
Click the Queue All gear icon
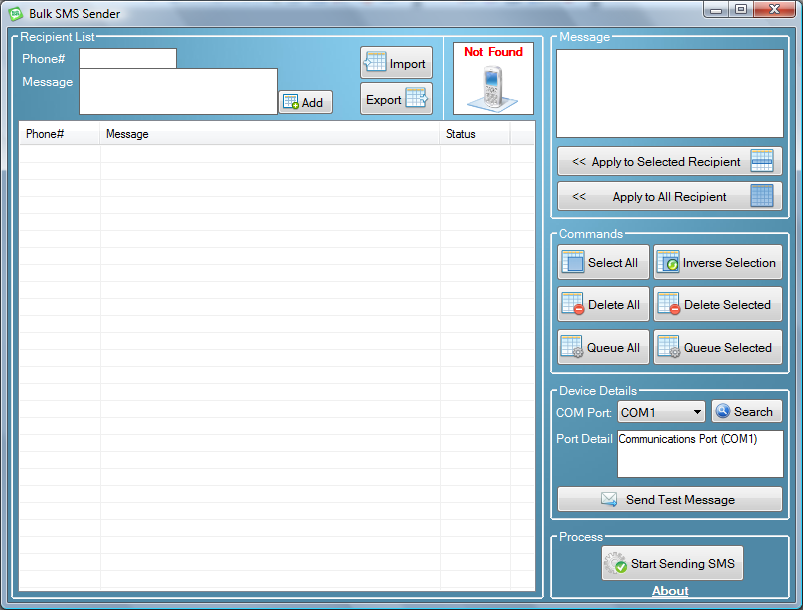(572, 346)
